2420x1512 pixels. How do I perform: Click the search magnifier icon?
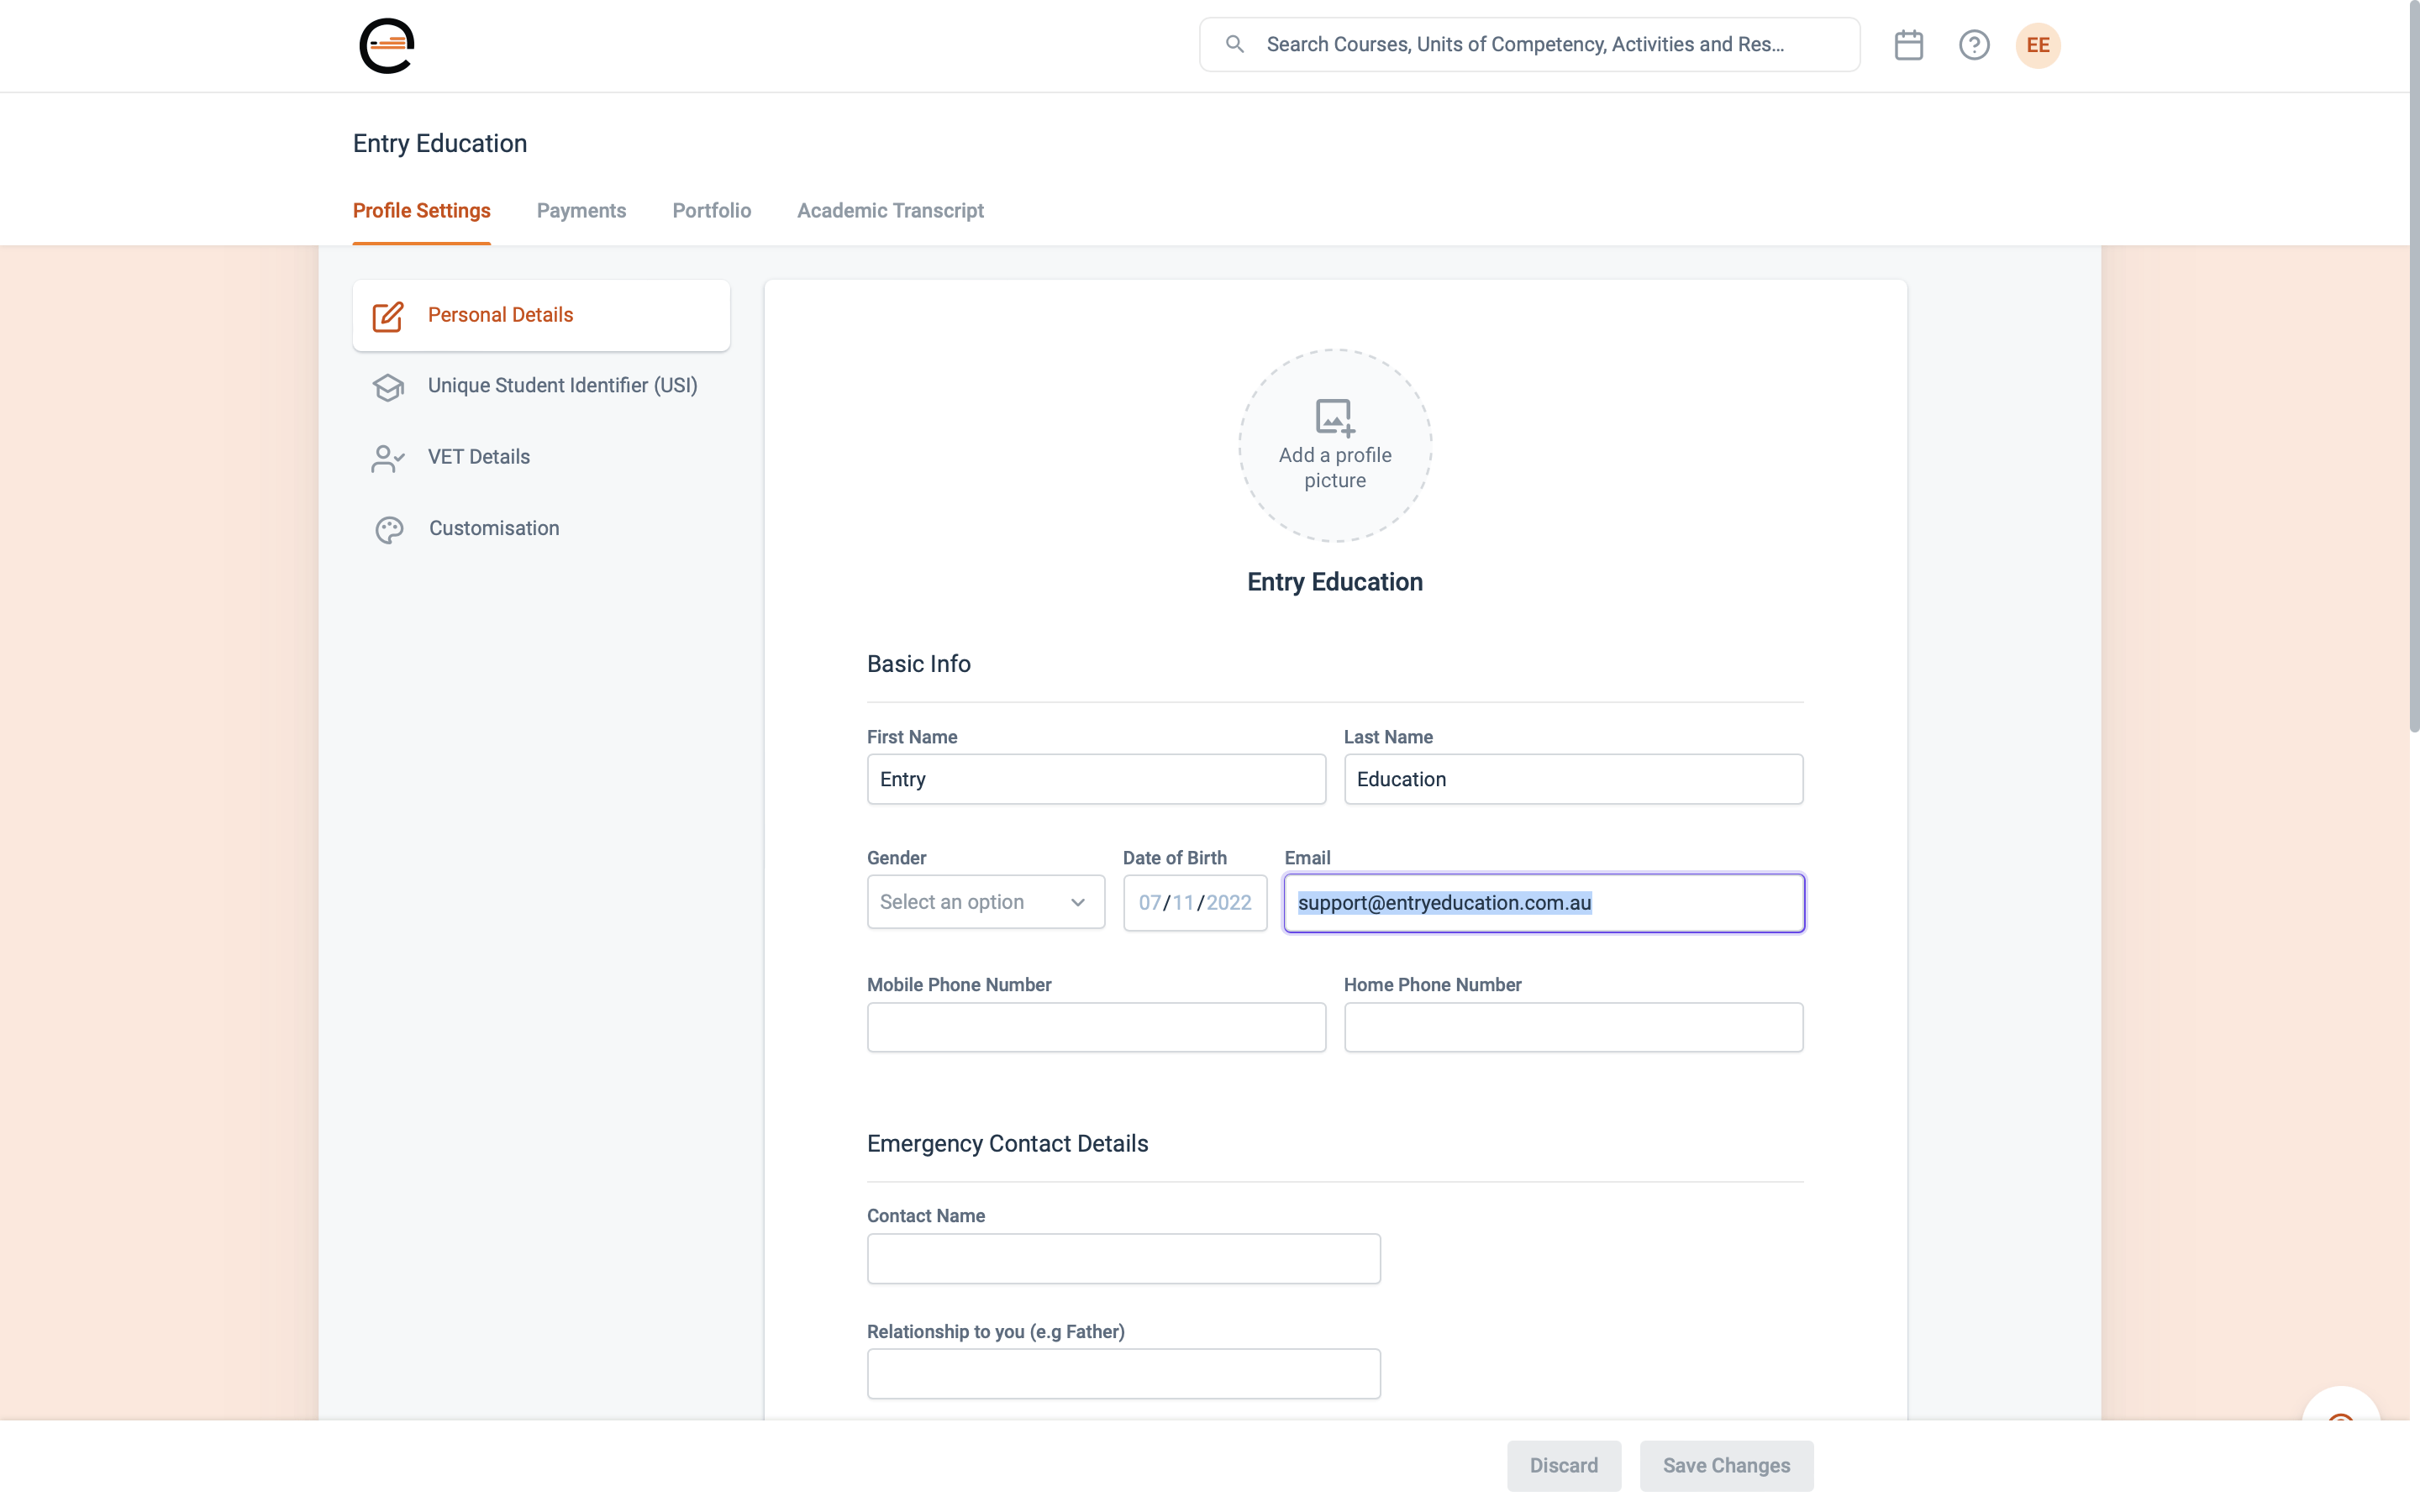point(1234,44)
